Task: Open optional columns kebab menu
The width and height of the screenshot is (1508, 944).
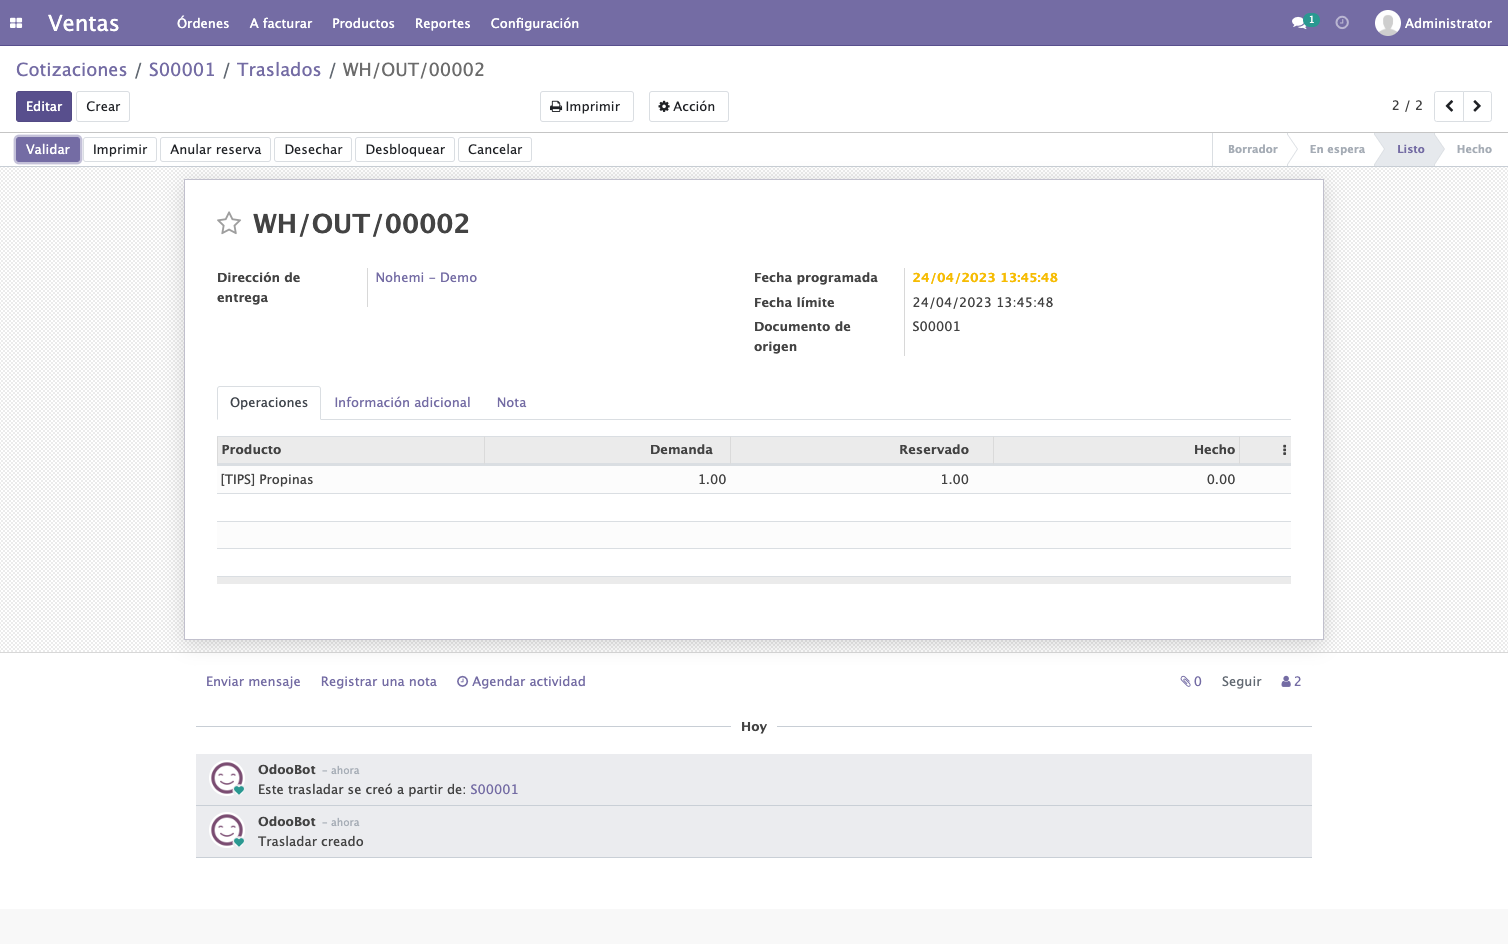Action: 1284,450
